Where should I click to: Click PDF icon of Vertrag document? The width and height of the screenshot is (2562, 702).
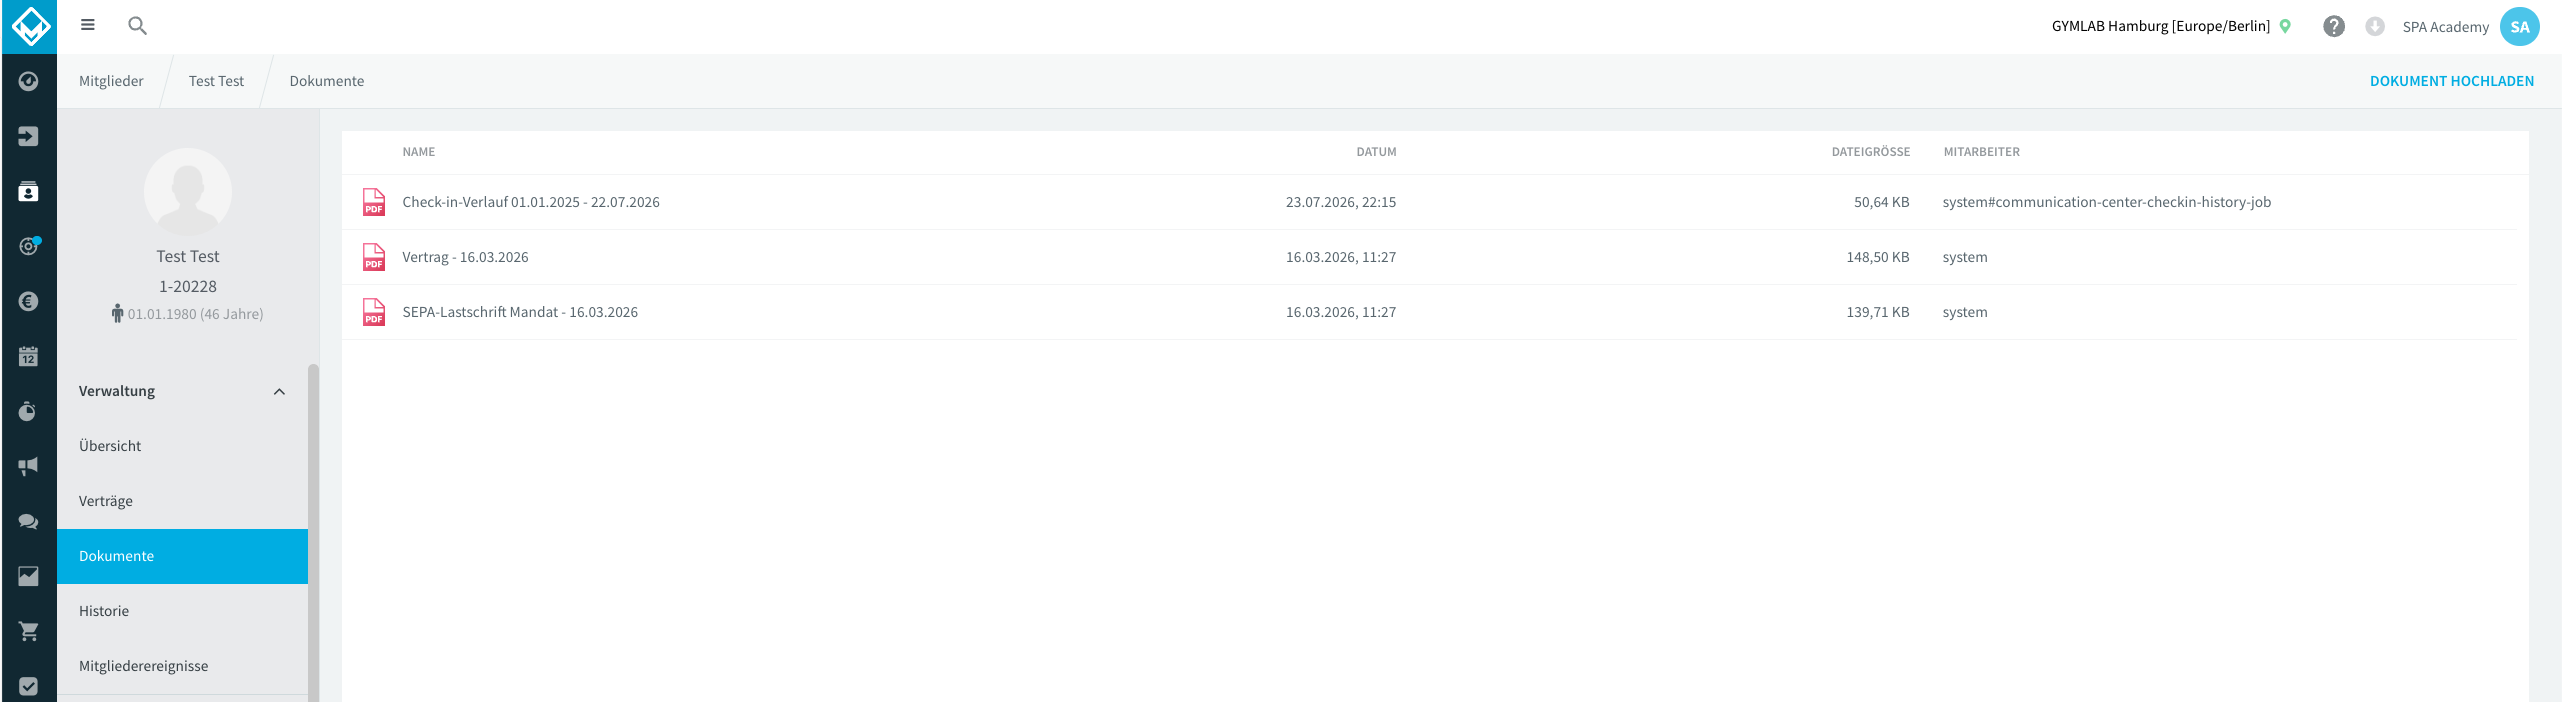374,257
